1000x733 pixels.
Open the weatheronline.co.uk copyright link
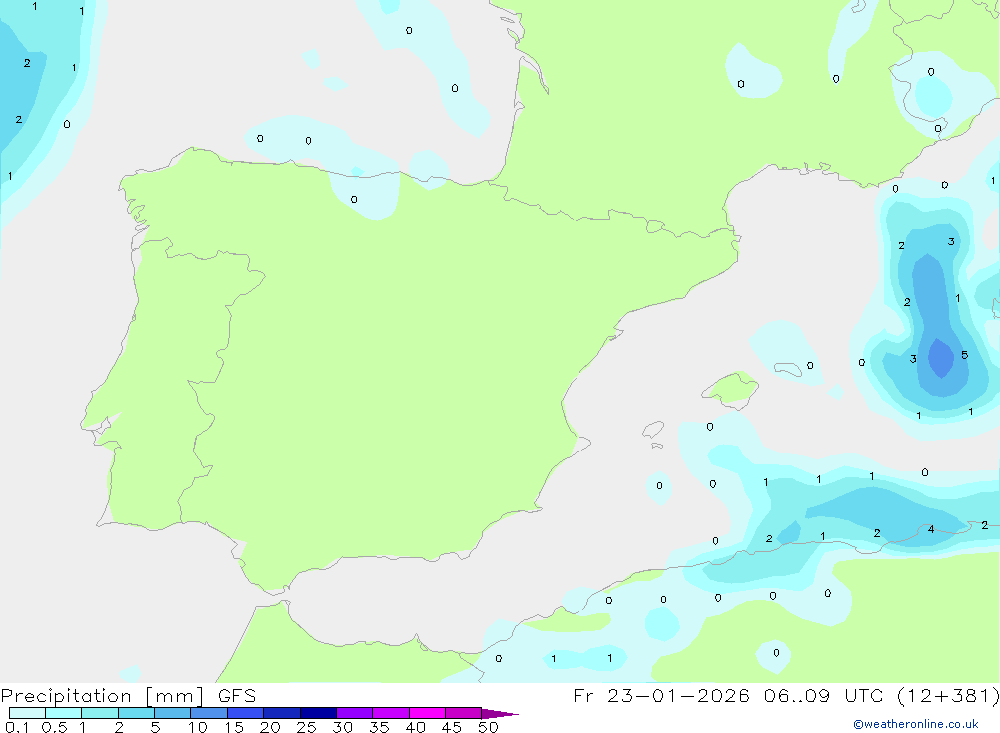coord(915,724)
